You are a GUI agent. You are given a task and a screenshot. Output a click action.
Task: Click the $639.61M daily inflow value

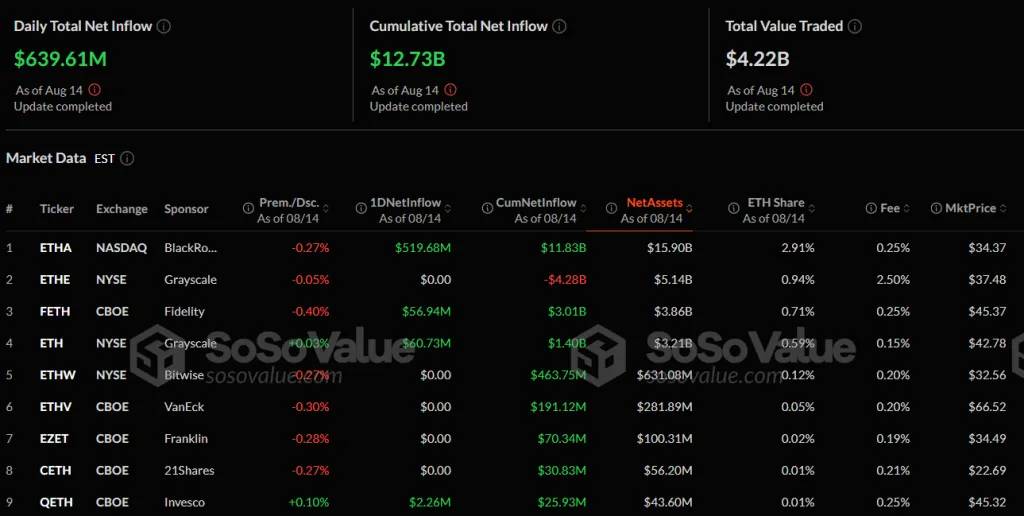[x=60, y=59]
